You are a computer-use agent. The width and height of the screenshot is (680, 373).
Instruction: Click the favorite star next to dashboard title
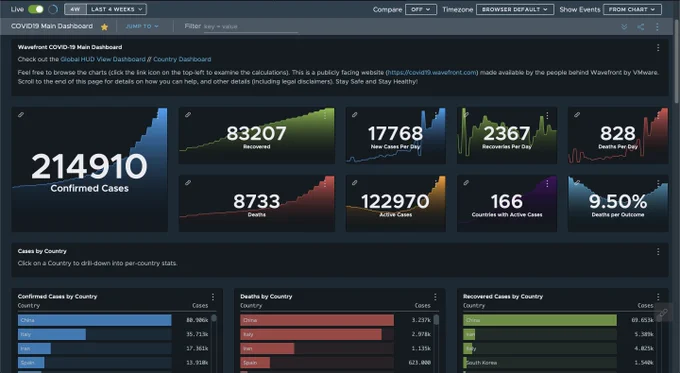pos(105,27)
